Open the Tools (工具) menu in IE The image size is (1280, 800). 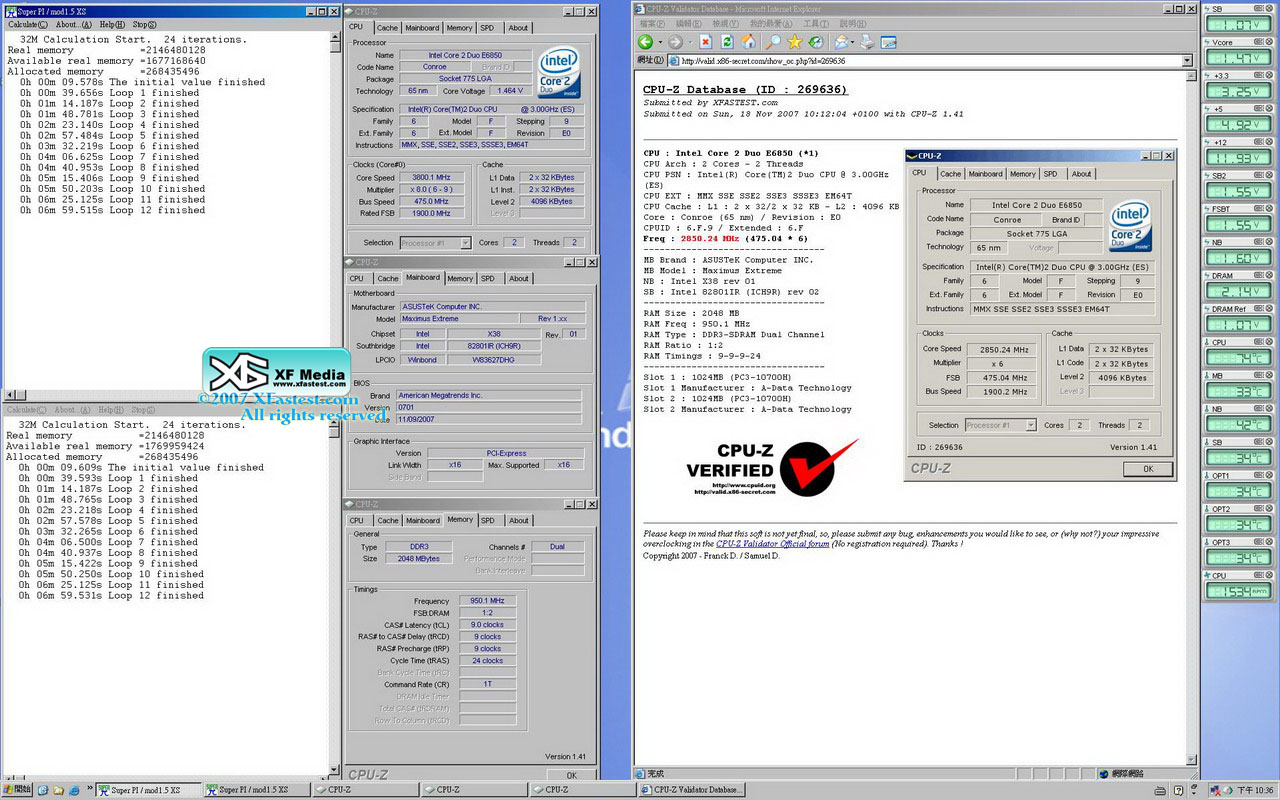coord(816,23)
